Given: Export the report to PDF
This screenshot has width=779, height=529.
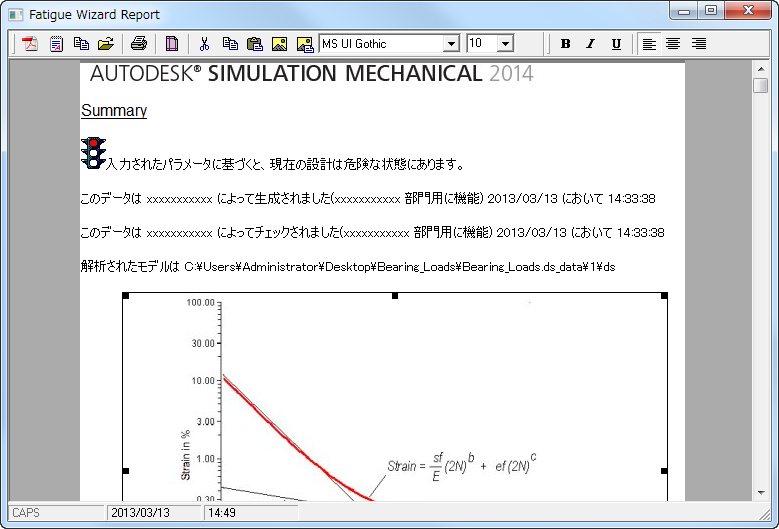Looking at the screenshot, I should 30,44.
